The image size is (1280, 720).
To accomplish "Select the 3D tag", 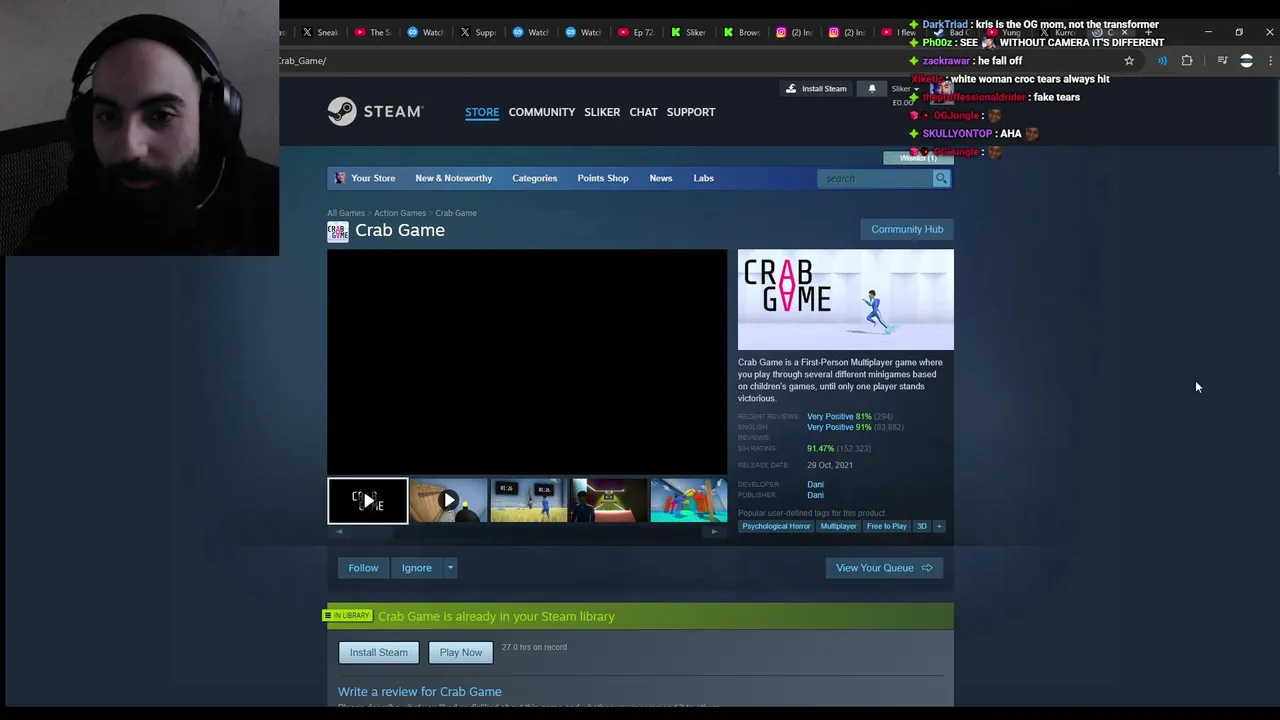I will click(x=922, y=526).
